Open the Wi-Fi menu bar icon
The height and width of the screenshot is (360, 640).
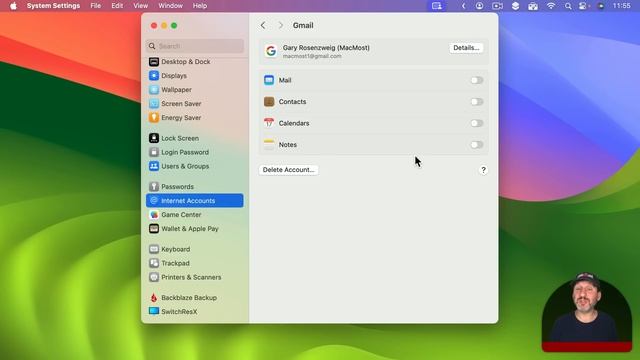pos(551,6)
